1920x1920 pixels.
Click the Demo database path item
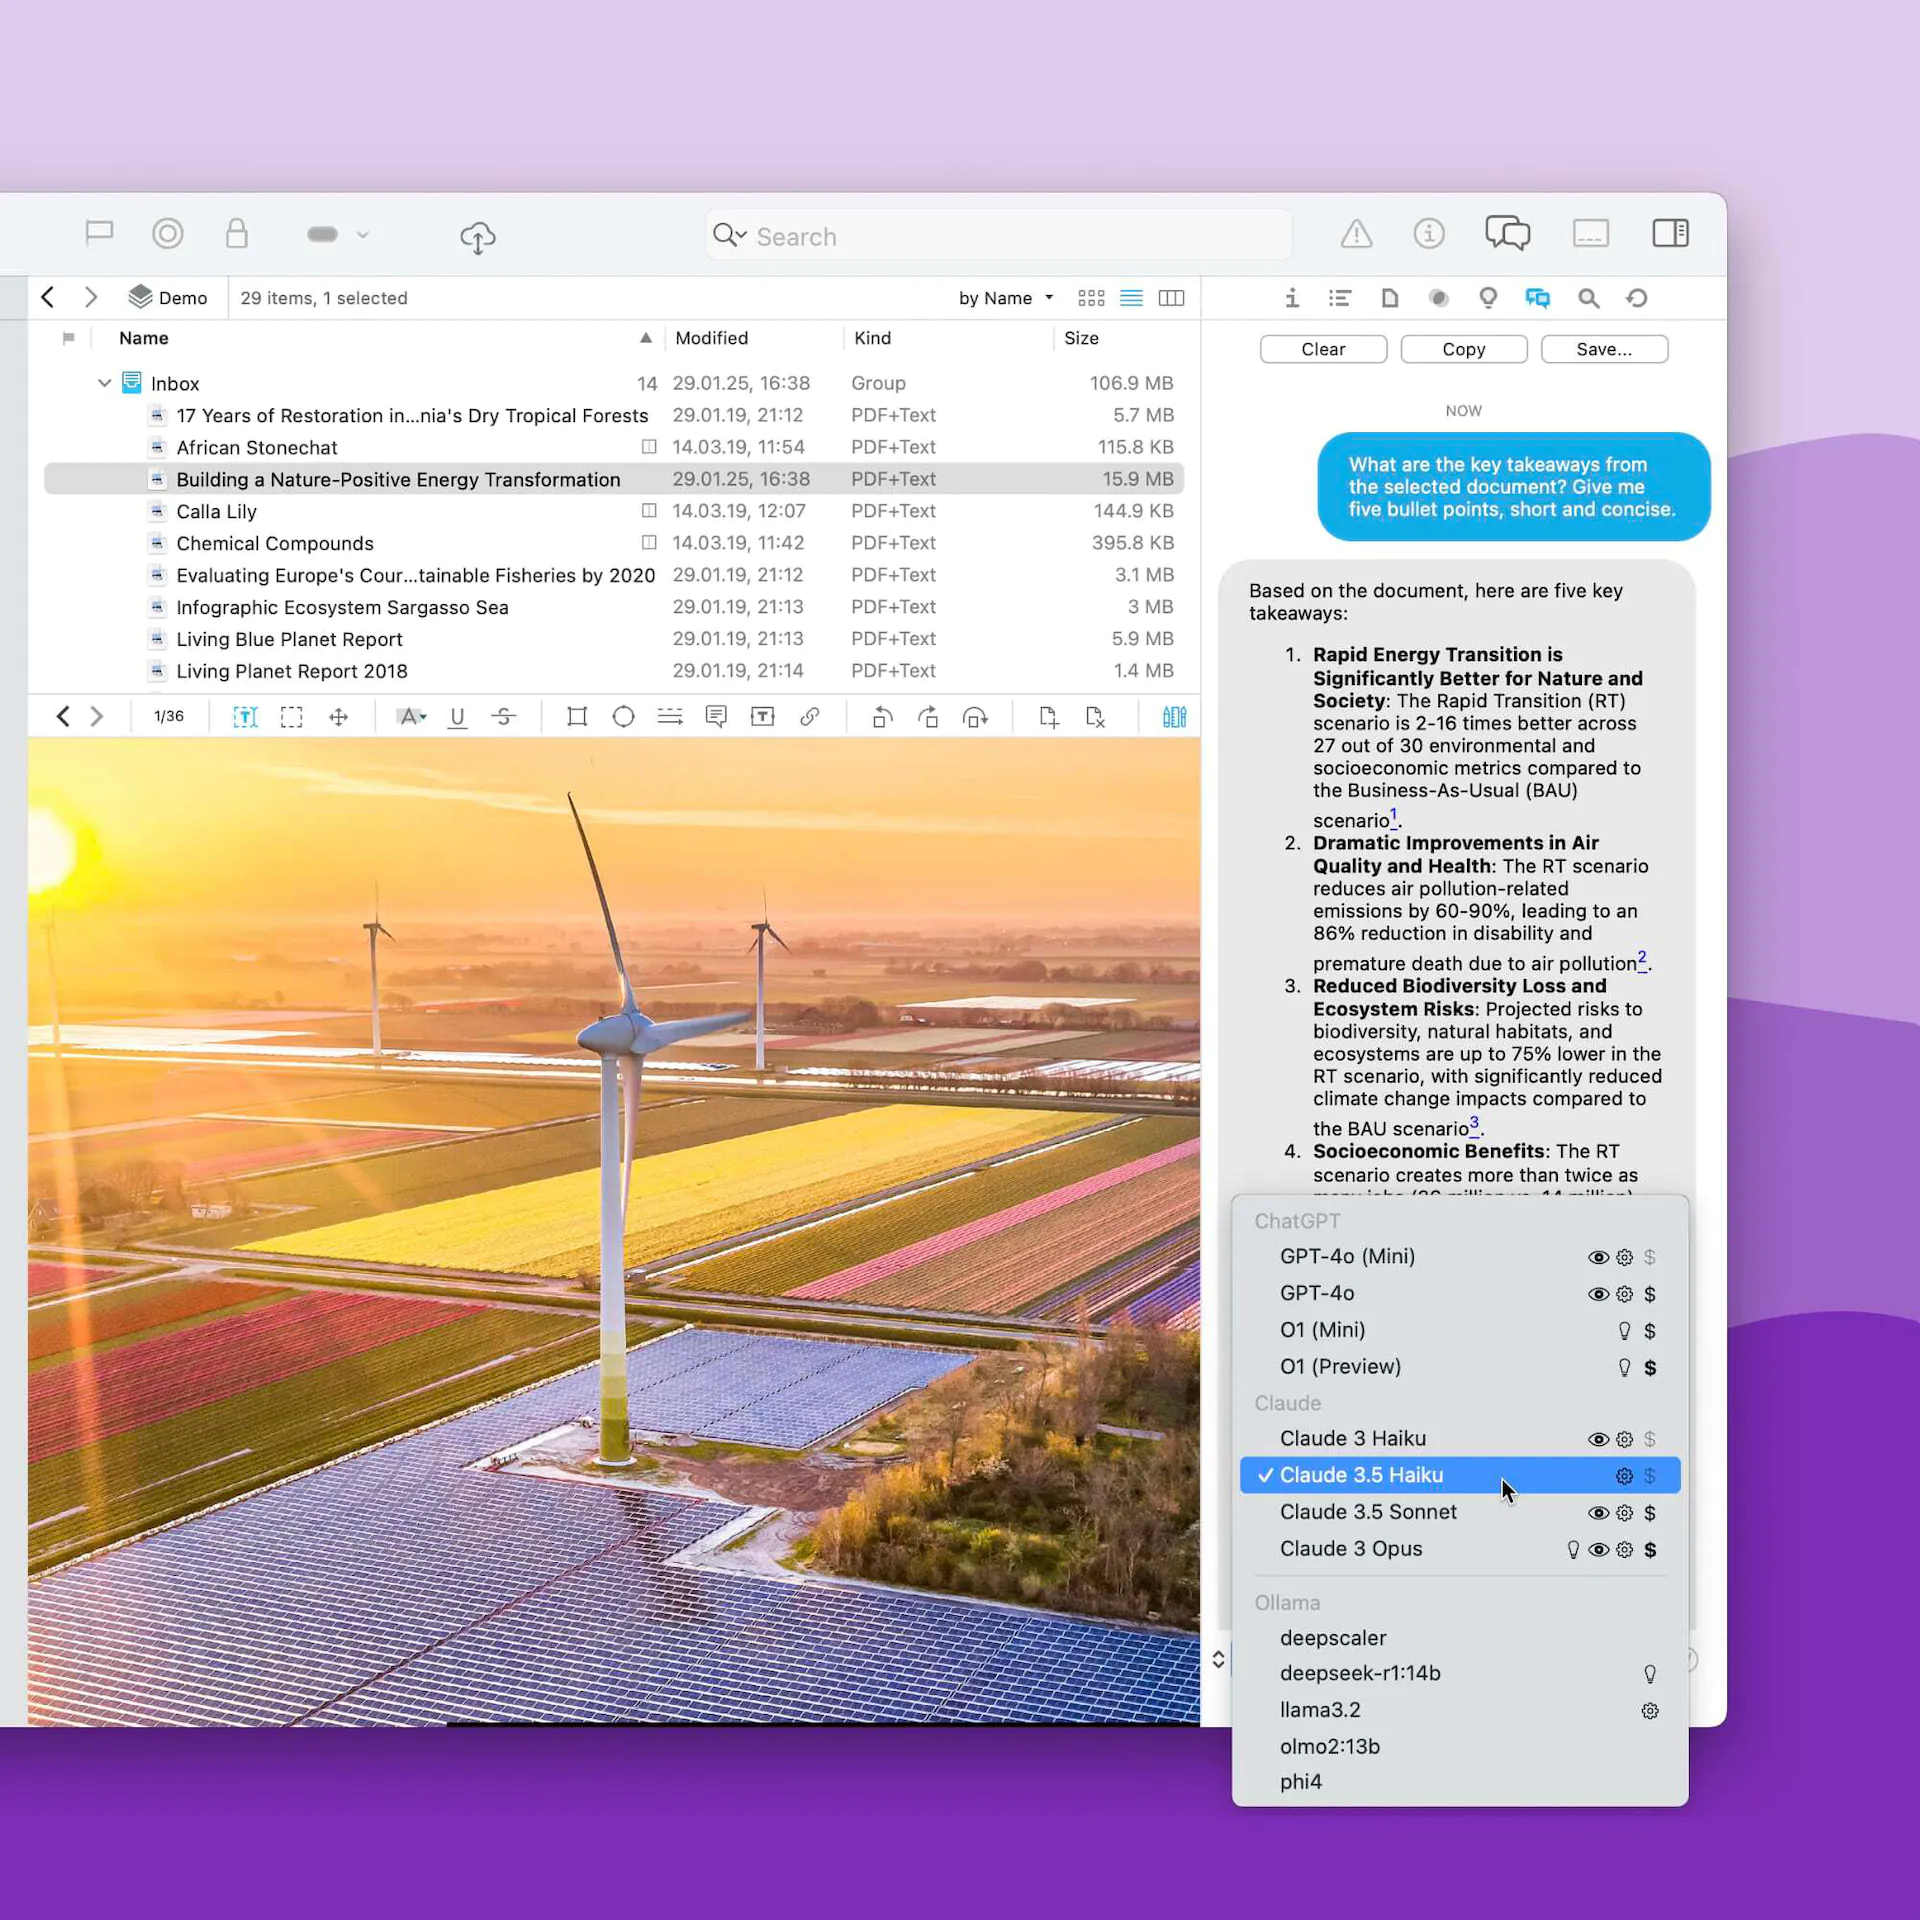tap(168, 298)
